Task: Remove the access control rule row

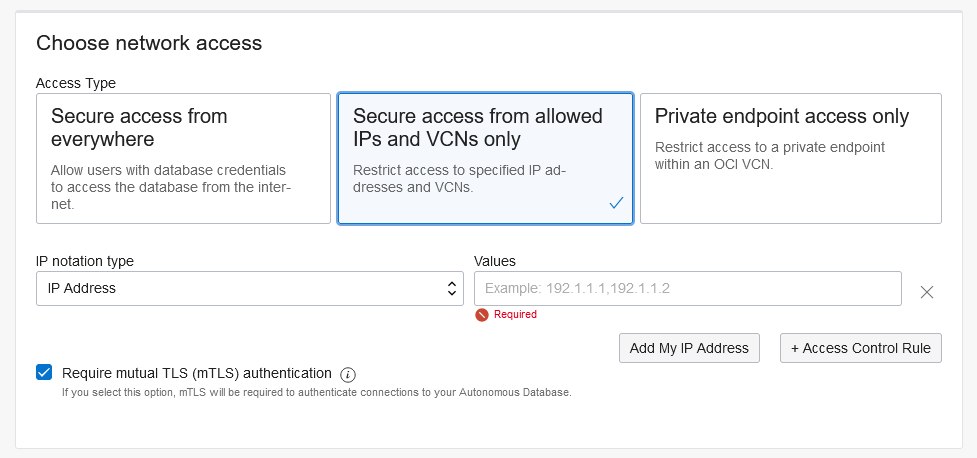Action: (927, 292)
